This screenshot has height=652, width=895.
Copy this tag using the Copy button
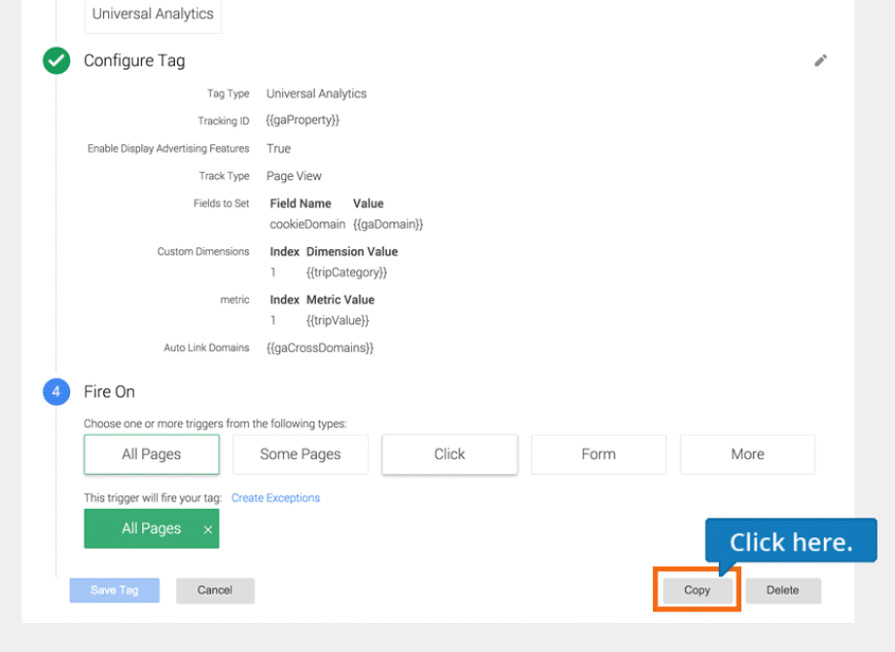click(x=697, y=590)
